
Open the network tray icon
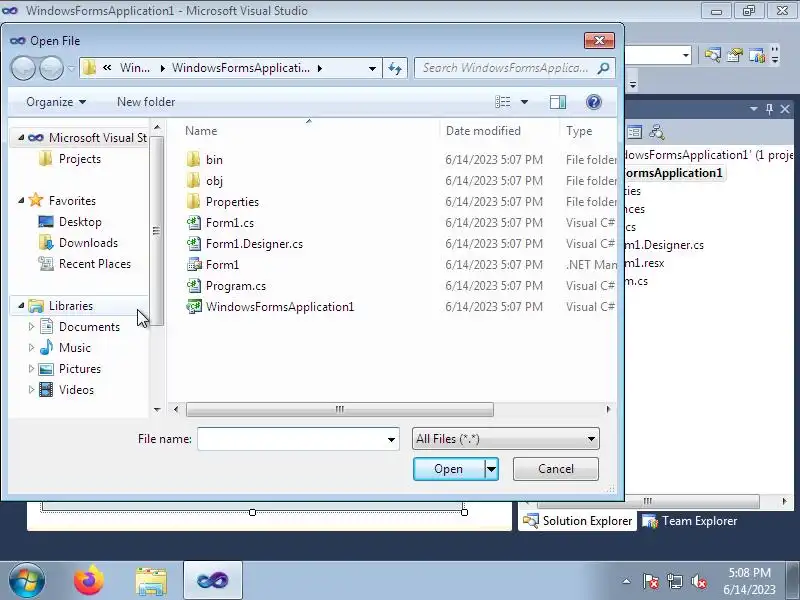pyautogui.click(x=674, y=581)
